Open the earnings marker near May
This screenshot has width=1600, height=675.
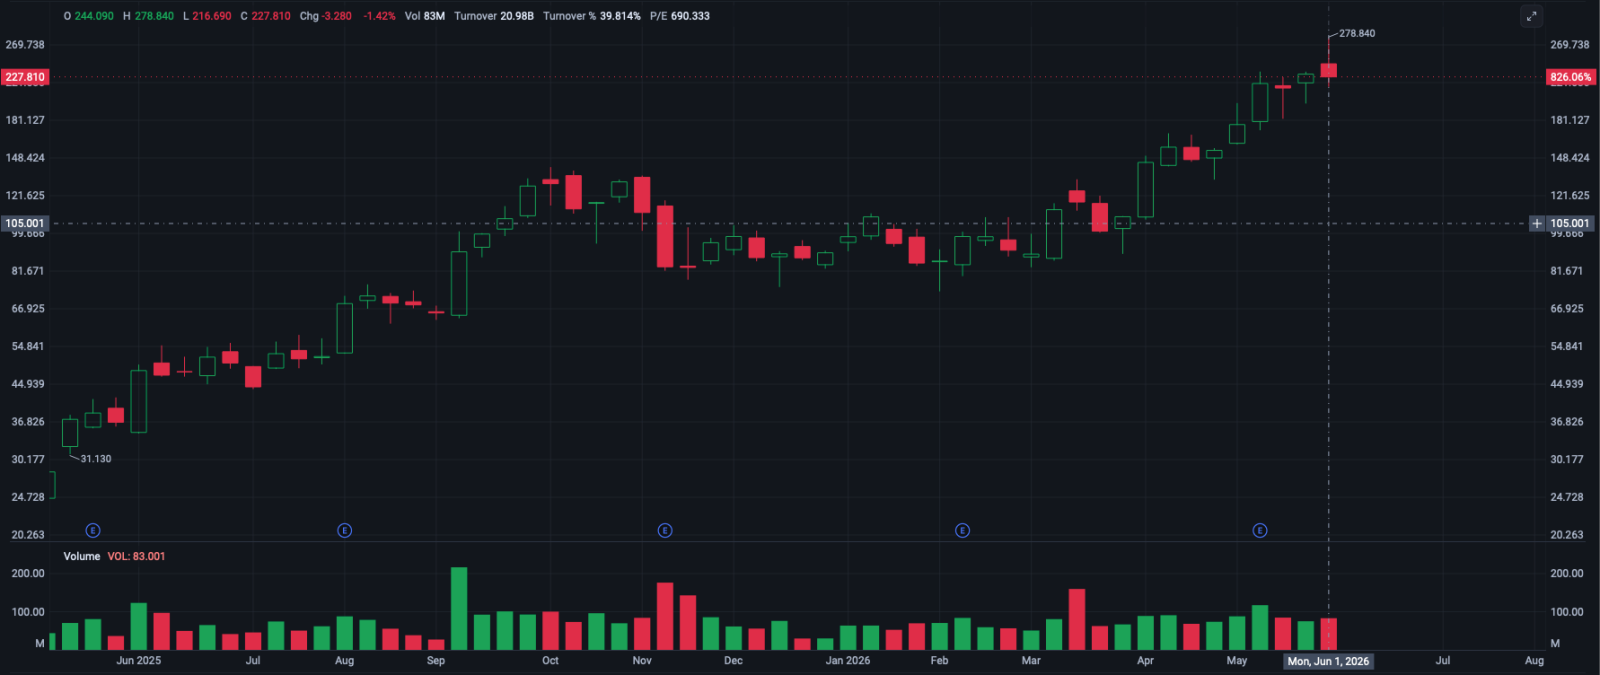[1260, 530]
